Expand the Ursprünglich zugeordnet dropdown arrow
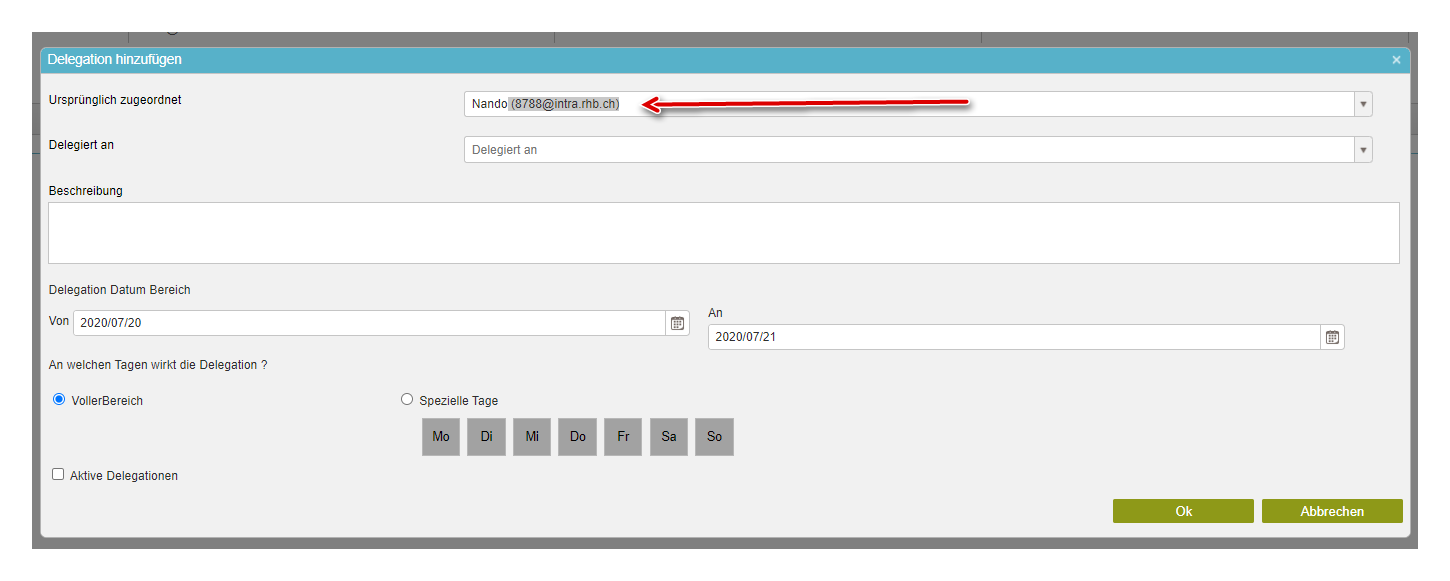Screen dimensions: 1450x581 click(x=1362, y=104)
